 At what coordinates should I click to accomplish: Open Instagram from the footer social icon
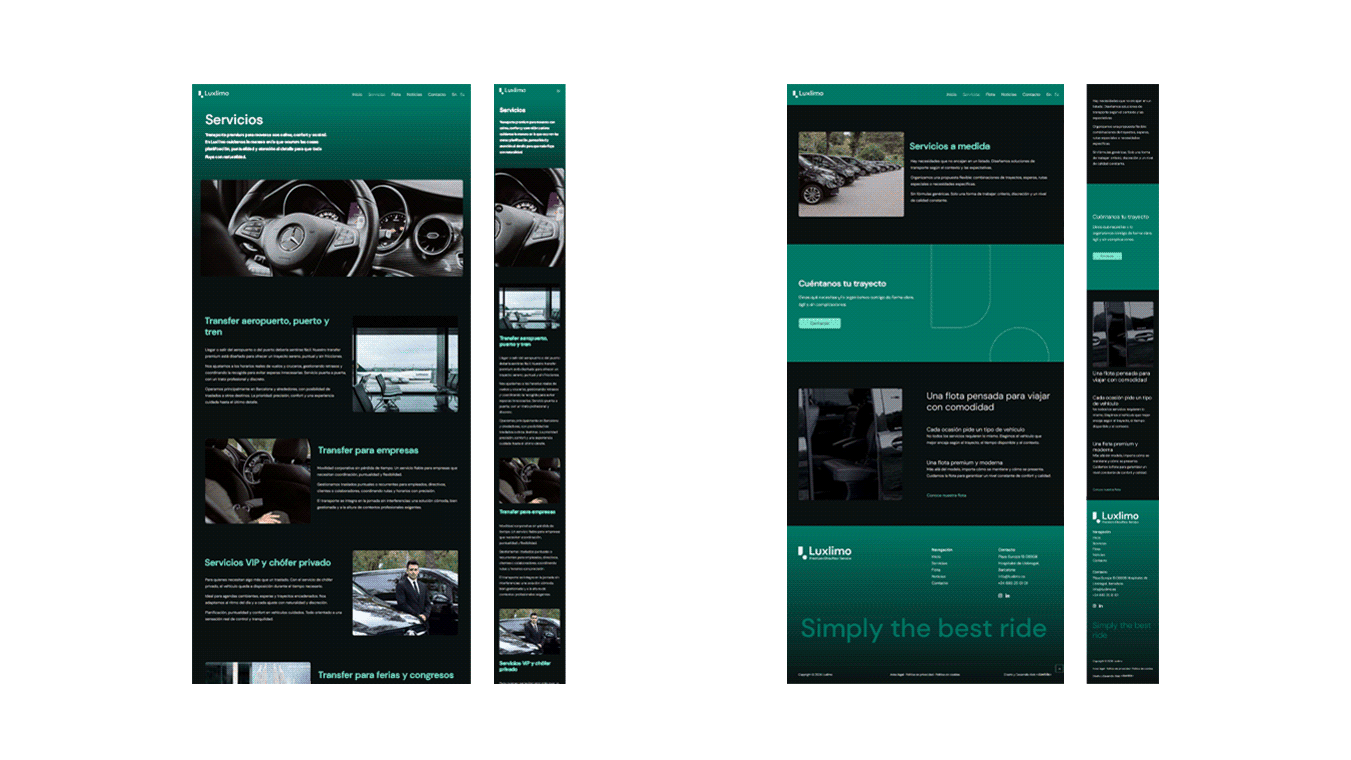[x=1000, y=596]
